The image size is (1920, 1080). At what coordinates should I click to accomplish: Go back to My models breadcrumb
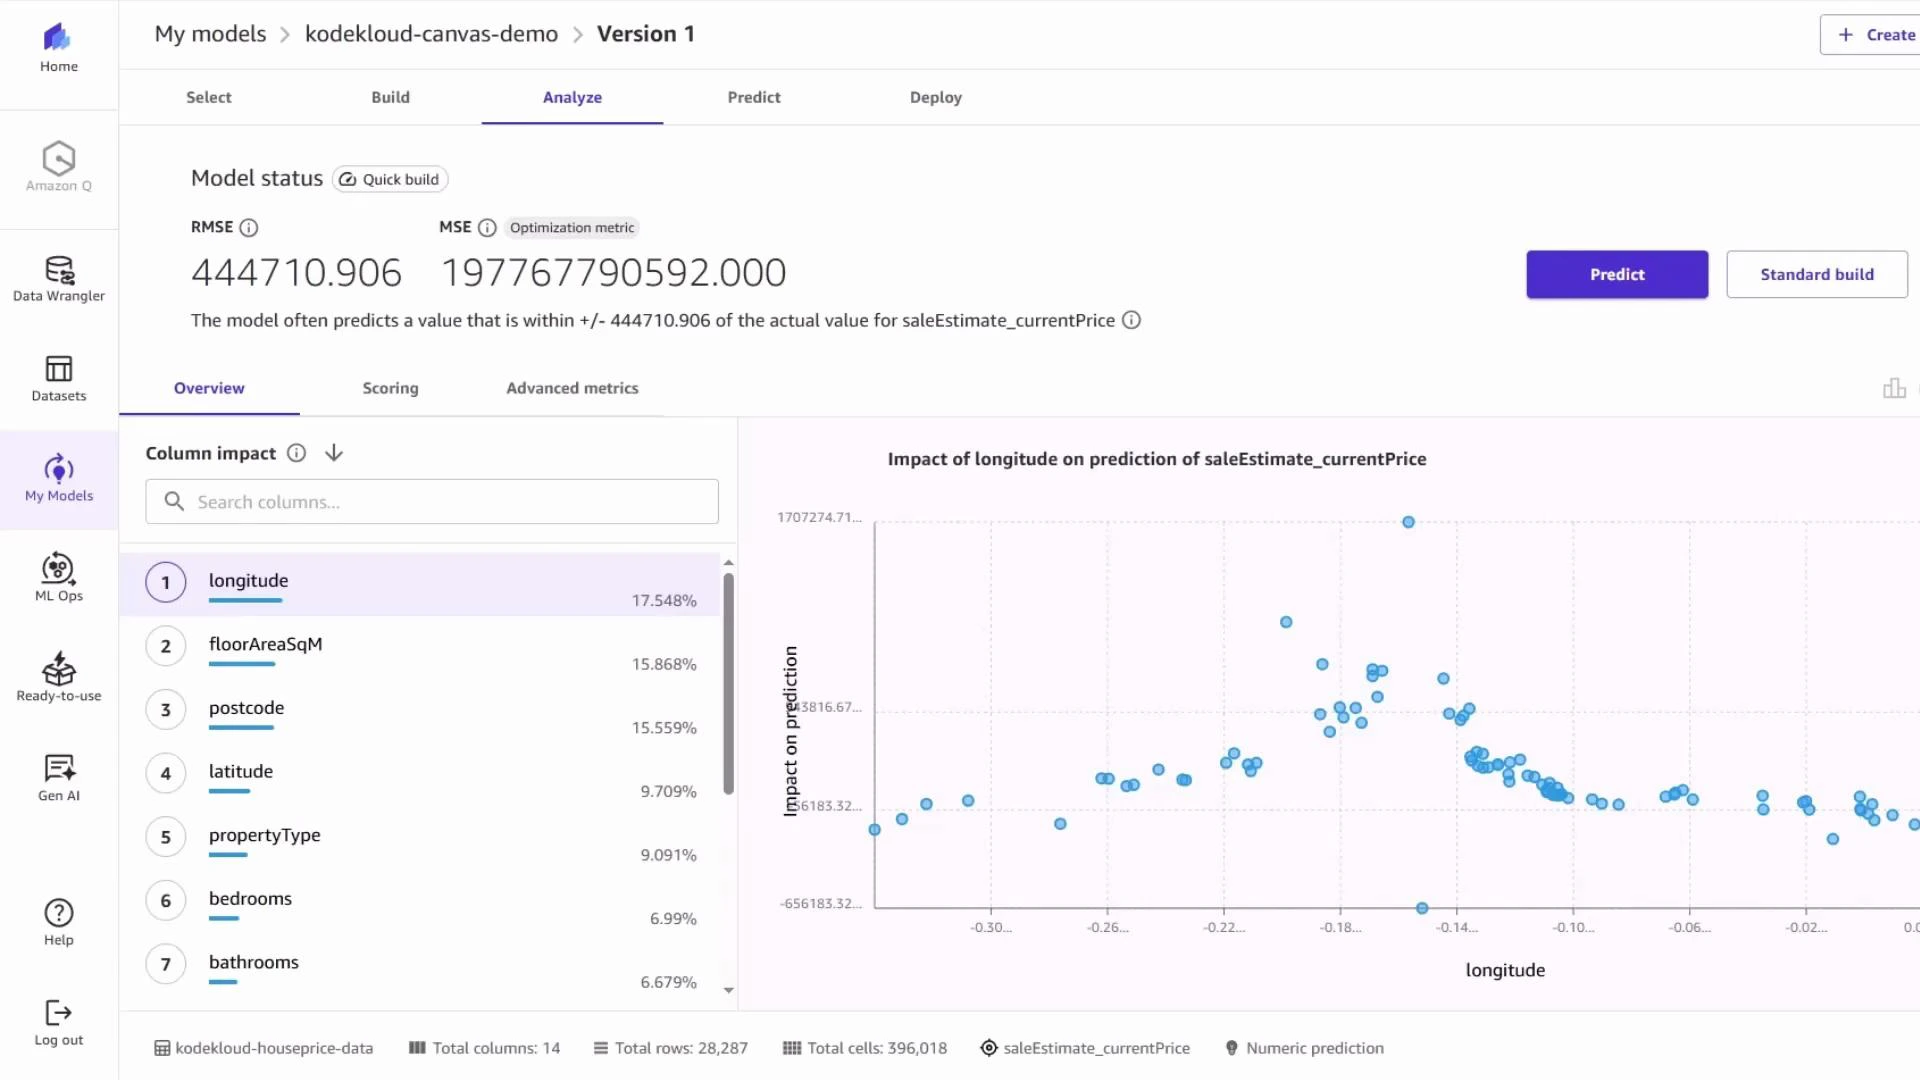tap(210, 33)
